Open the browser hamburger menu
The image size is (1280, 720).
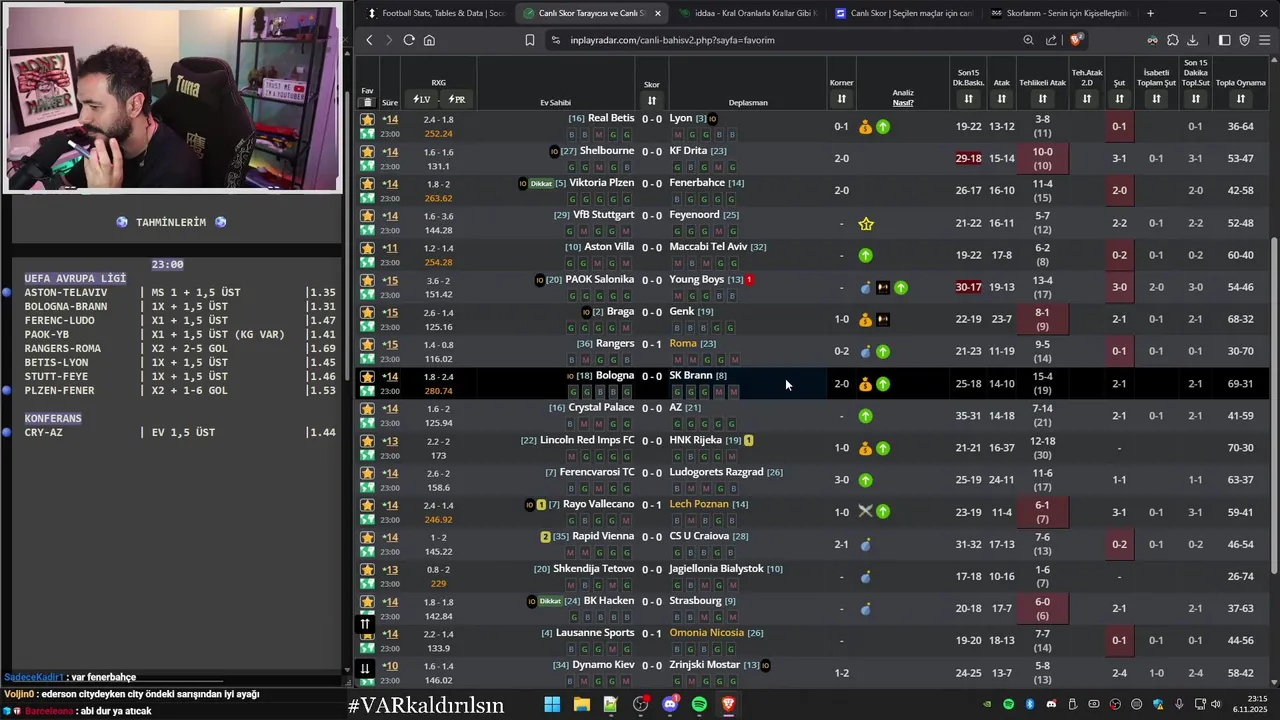point(1265,40)
